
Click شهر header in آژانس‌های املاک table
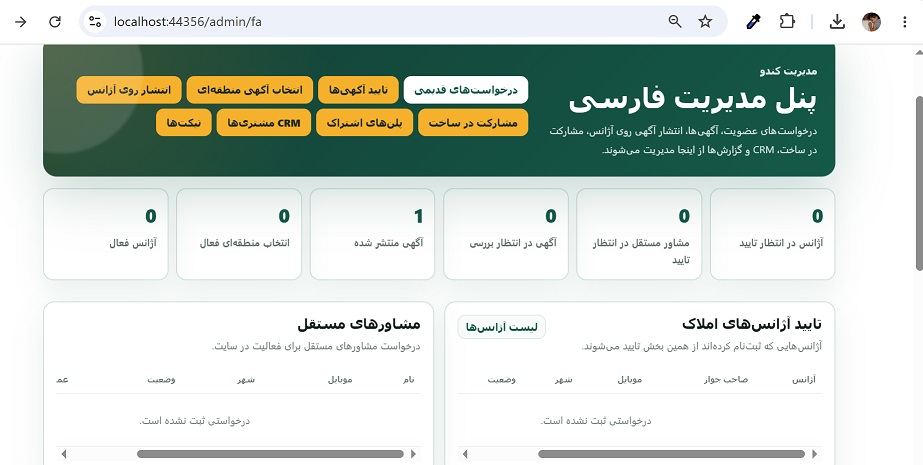(563, 380)
